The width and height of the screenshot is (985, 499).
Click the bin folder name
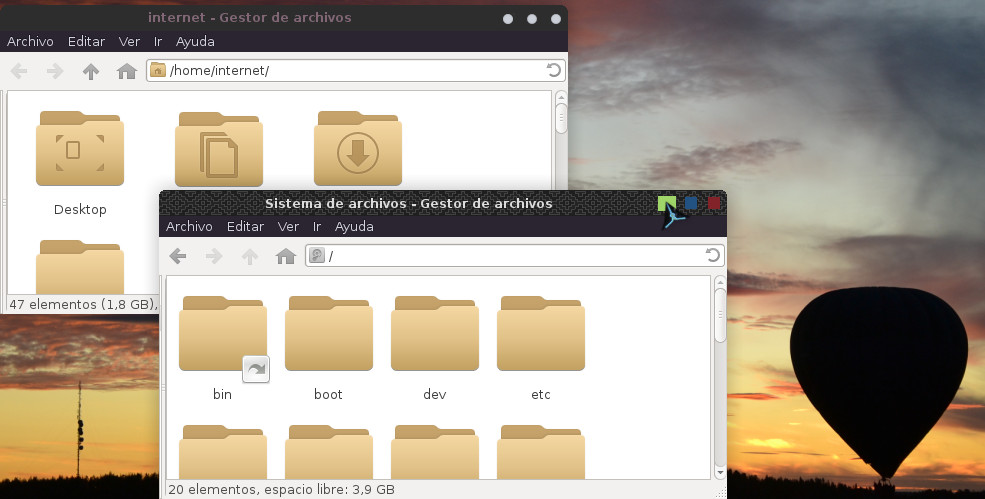point(222,394)
